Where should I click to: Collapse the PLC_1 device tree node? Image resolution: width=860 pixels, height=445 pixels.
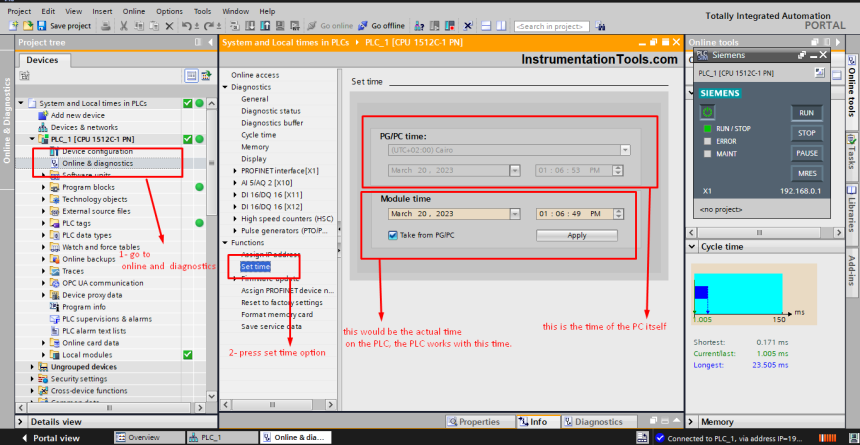click(x=32, y=139)
